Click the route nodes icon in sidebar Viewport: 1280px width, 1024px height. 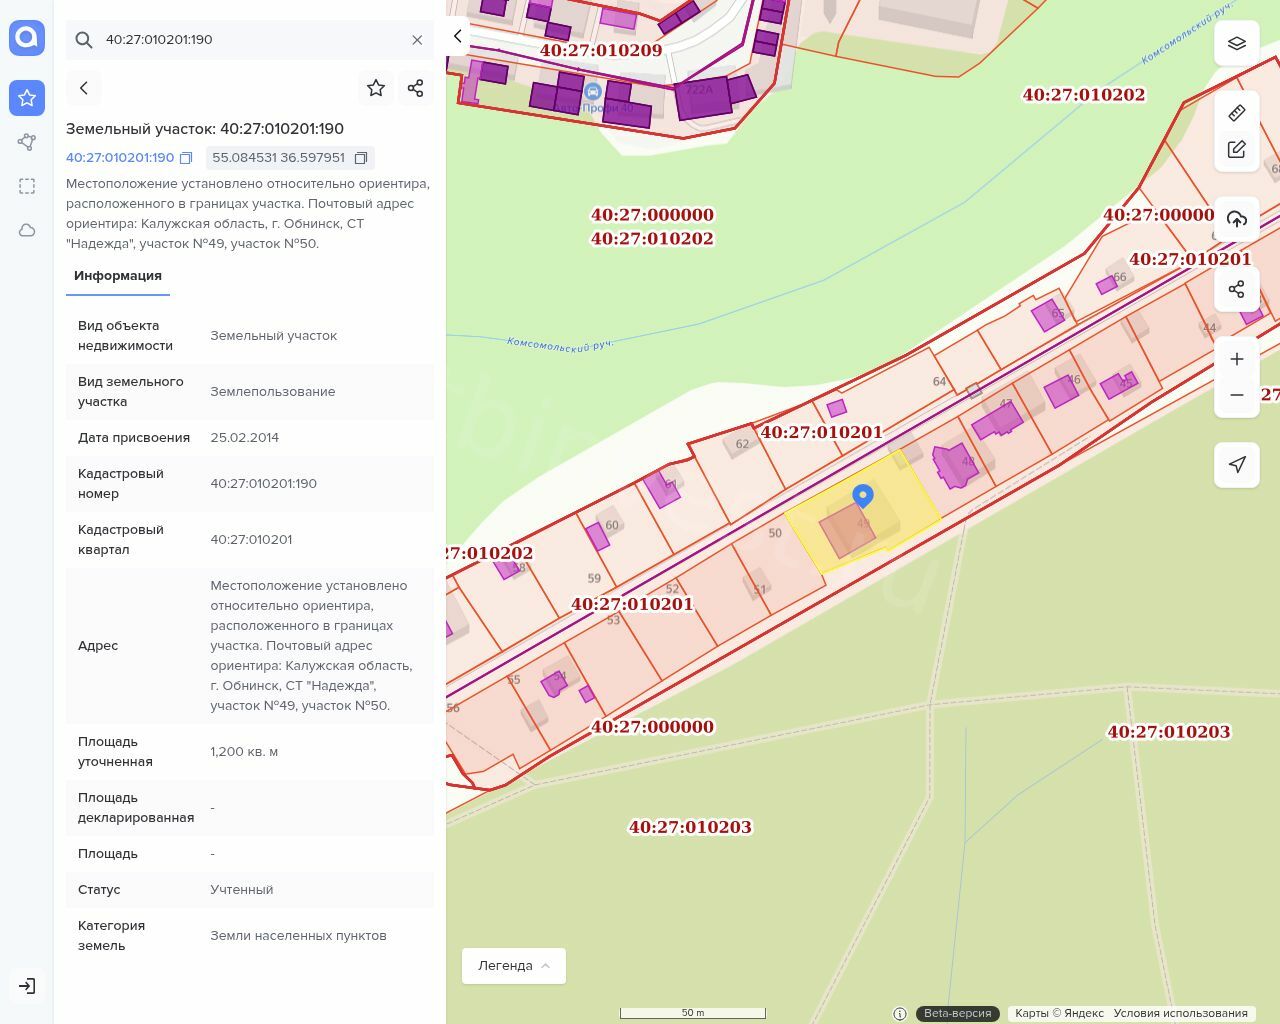pos(27,142)
